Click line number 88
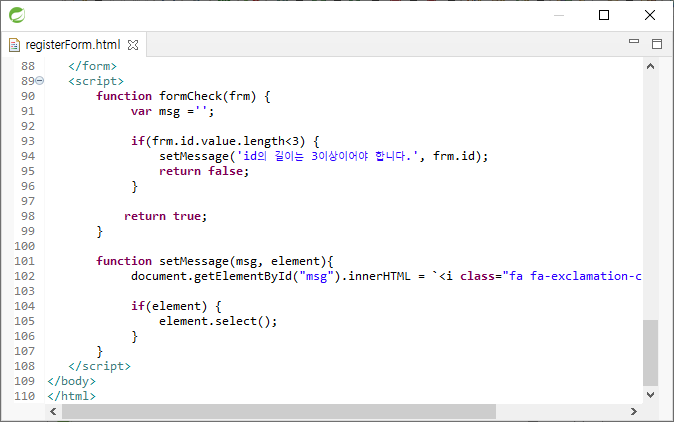 click(28, 66)
